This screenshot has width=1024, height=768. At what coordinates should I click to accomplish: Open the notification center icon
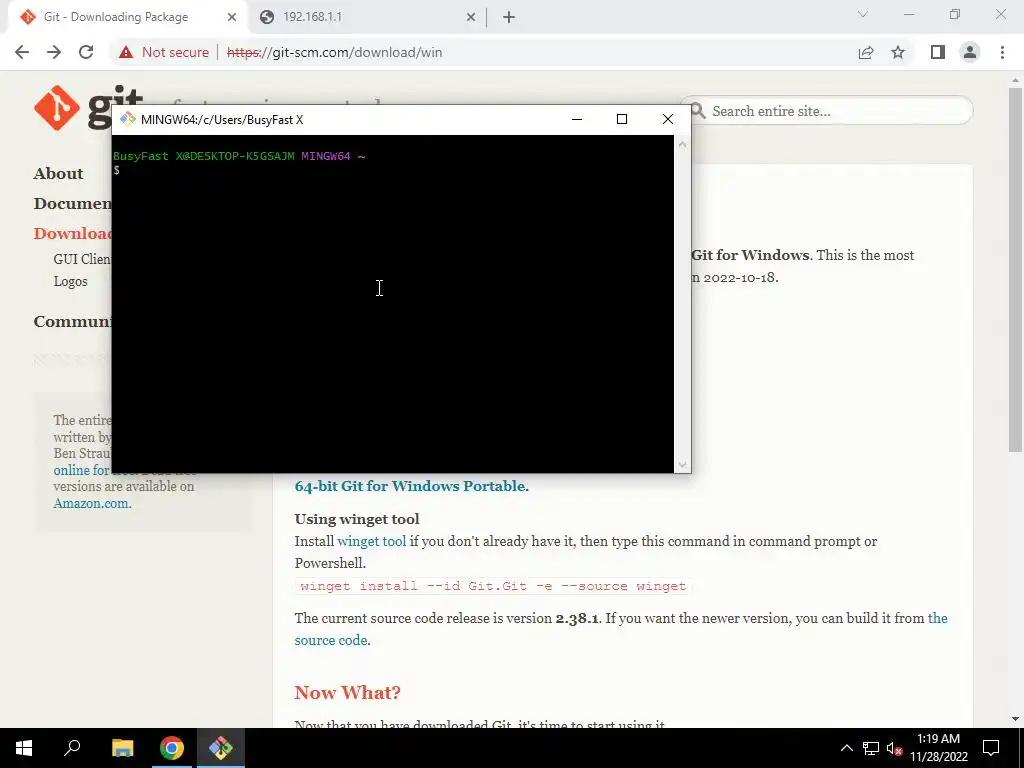tap(991, 748)
